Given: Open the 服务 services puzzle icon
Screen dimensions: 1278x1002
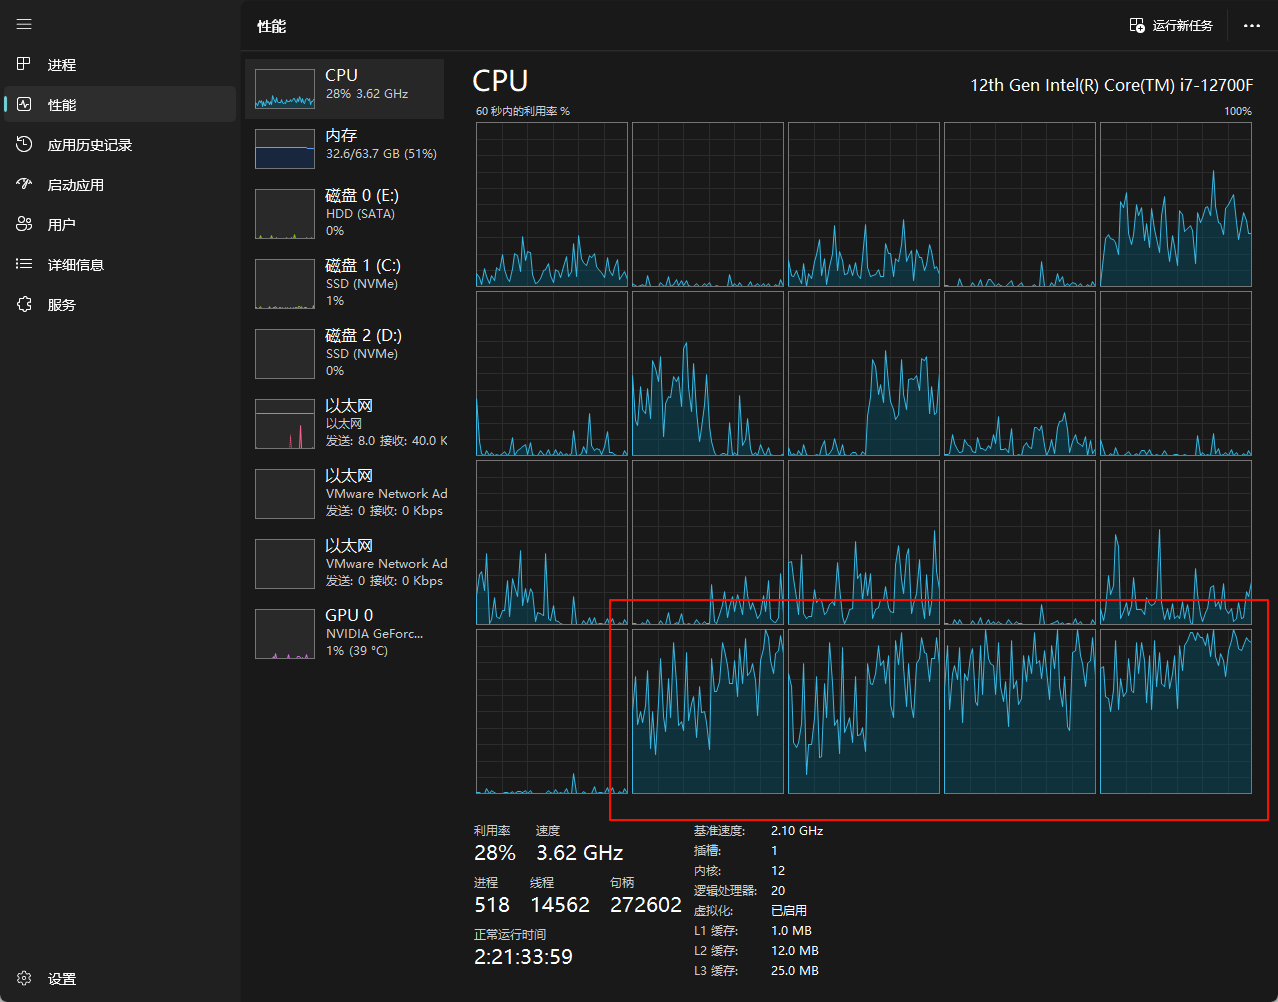Looking at the screenshot, I should pyautogui.click(x=24, y=304).
